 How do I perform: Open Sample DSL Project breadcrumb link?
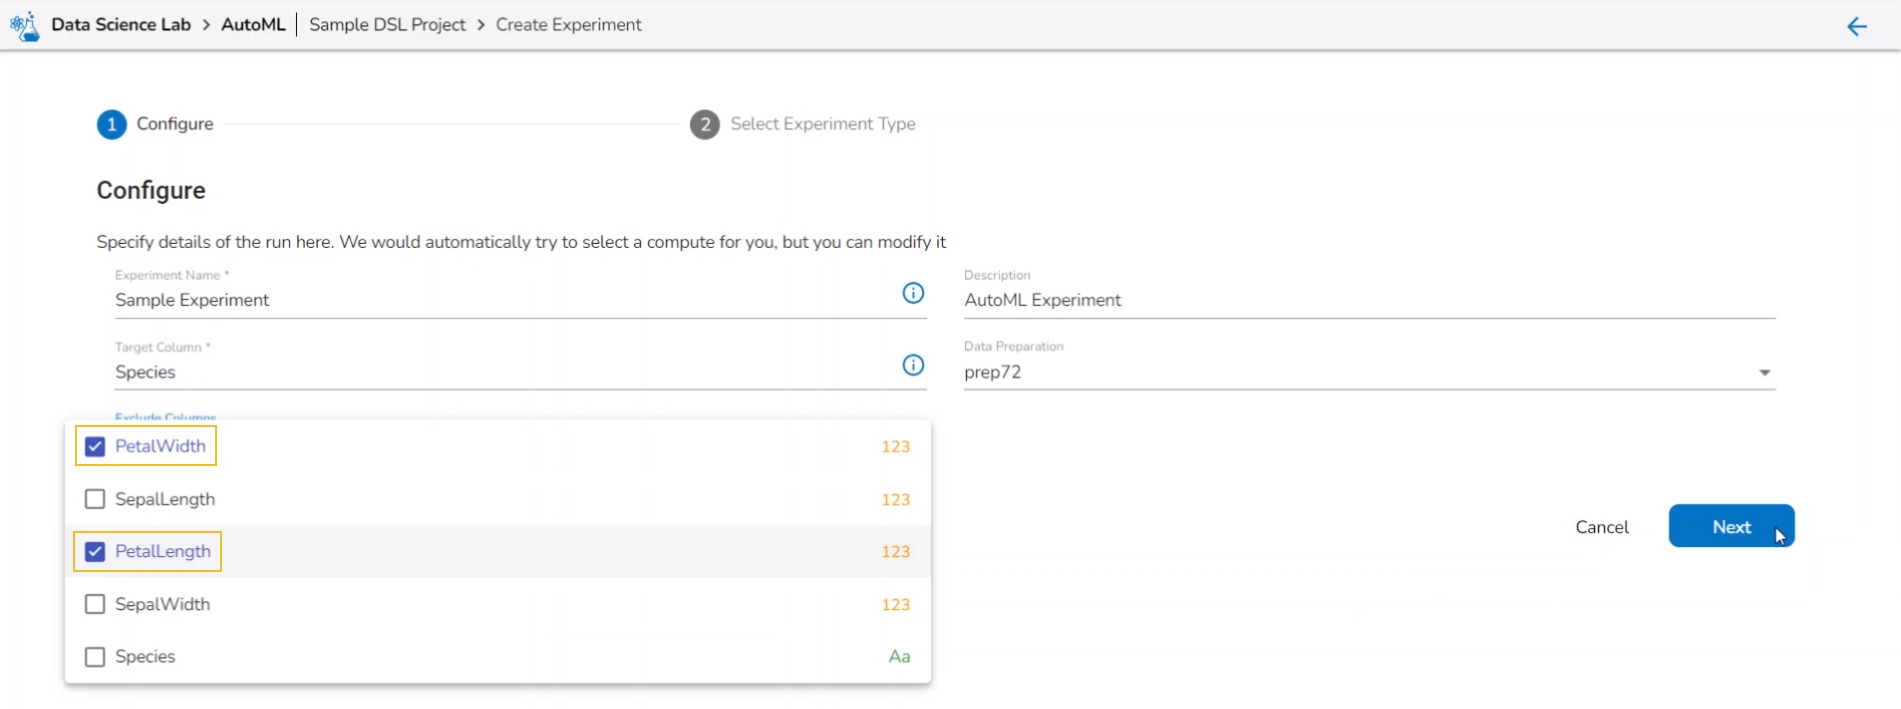[387, 25]
